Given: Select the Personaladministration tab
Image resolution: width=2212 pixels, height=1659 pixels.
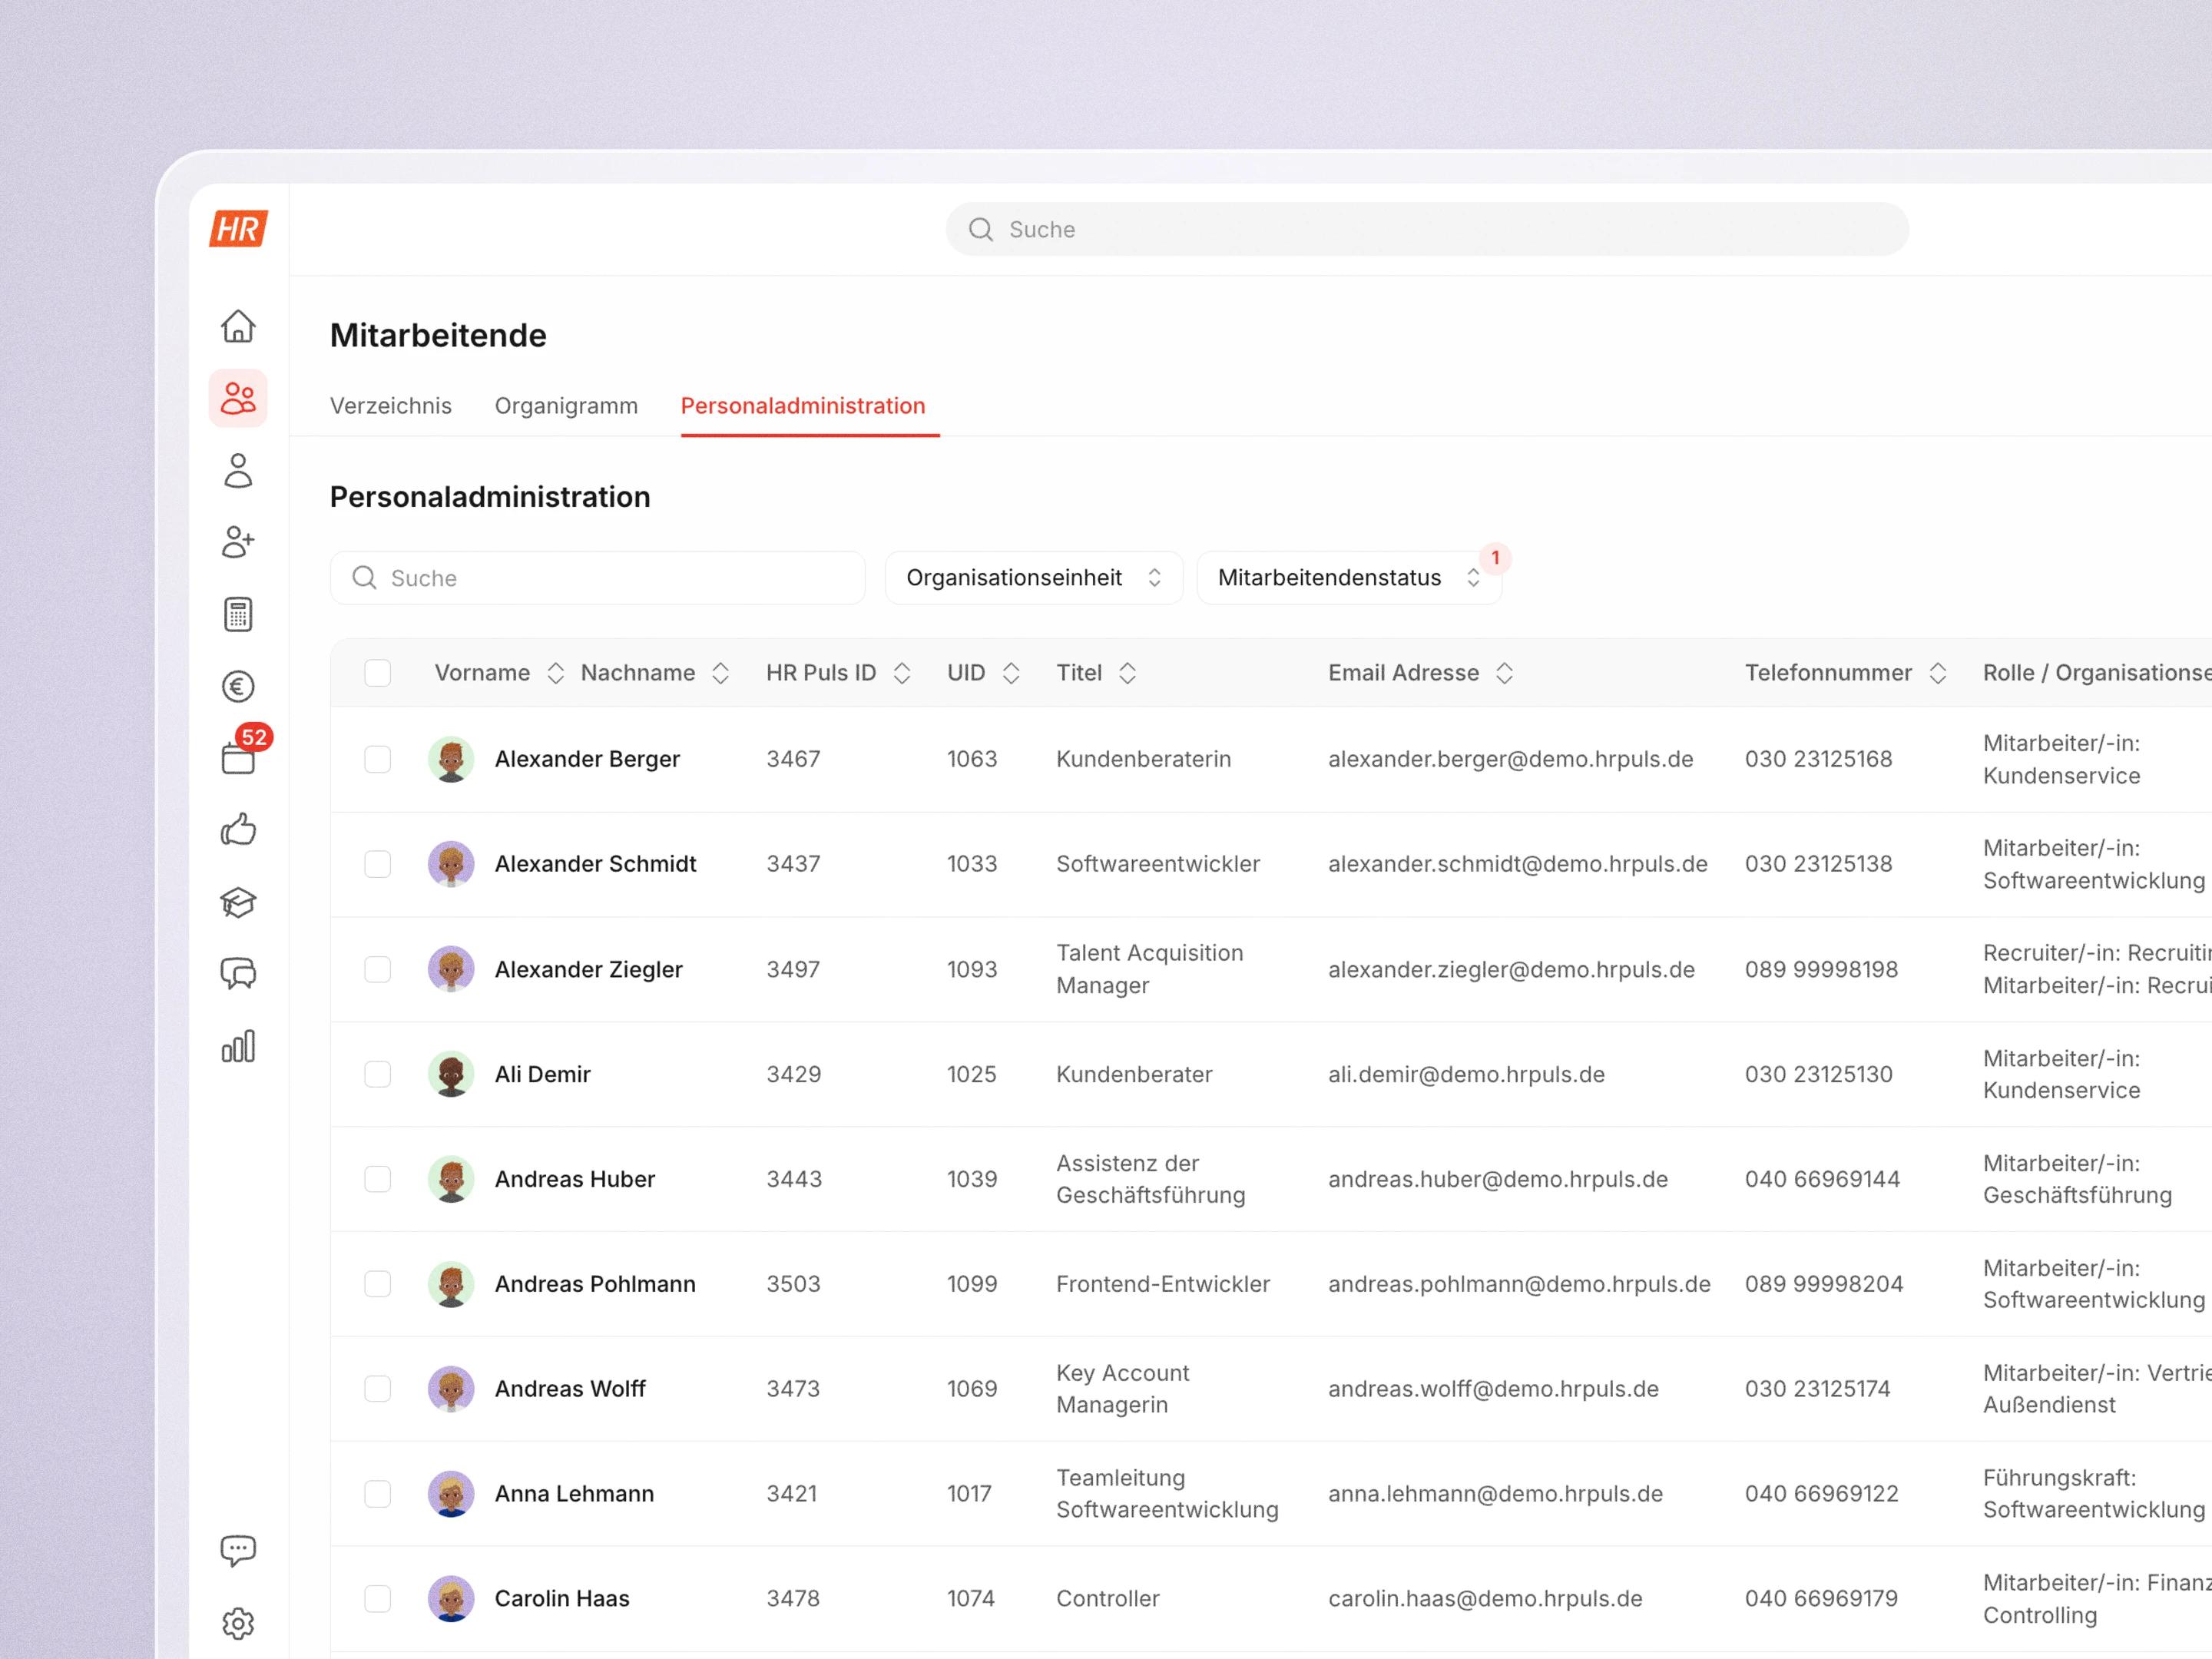Looking at the screenshot, I should tap(803, 406).
